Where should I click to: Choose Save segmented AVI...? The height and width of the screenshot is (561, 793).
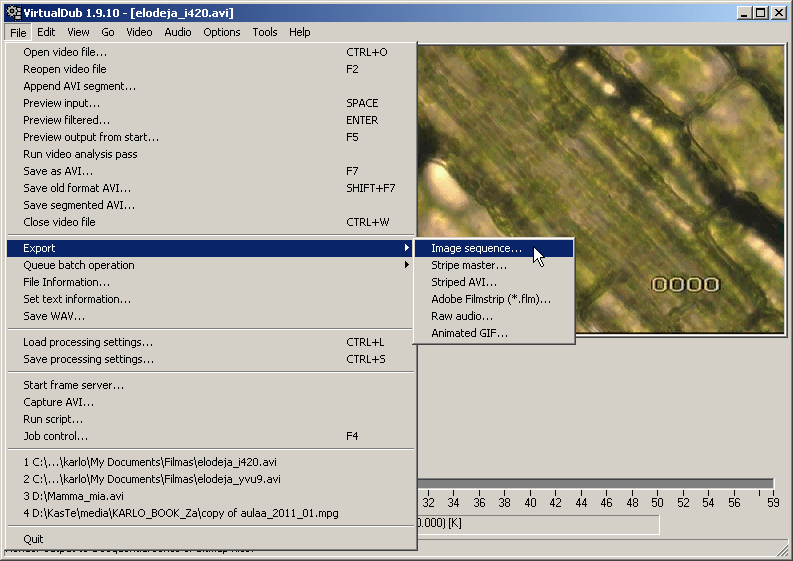211,205
